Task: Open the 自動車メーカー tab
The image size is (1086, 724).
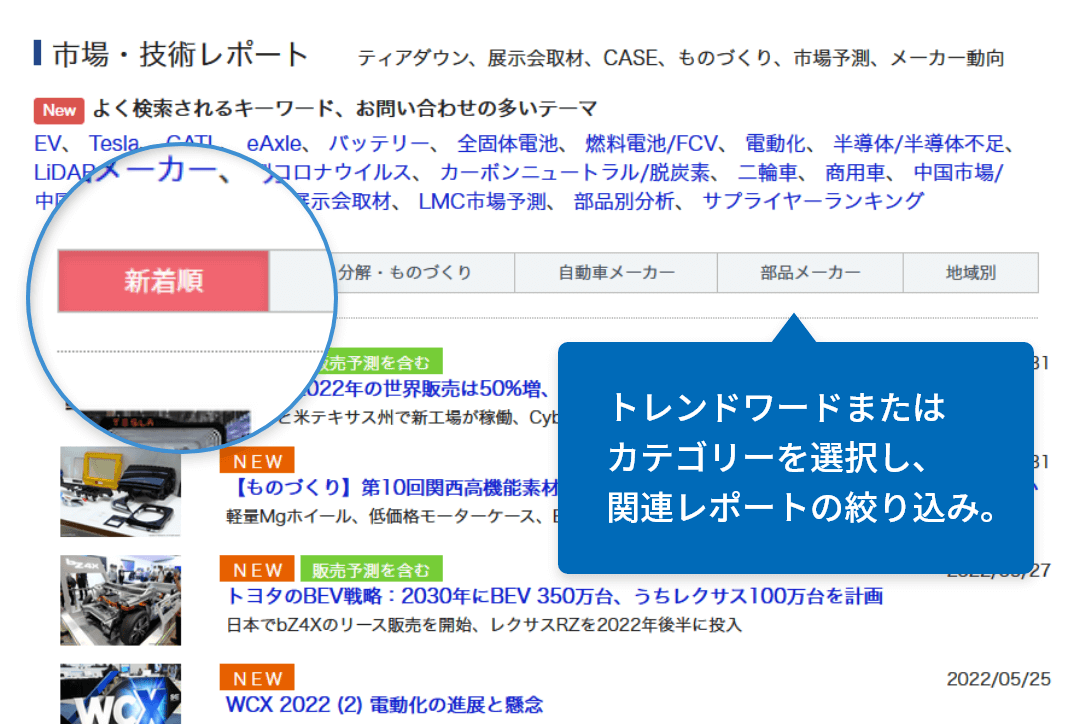Action: coord(616,273)
